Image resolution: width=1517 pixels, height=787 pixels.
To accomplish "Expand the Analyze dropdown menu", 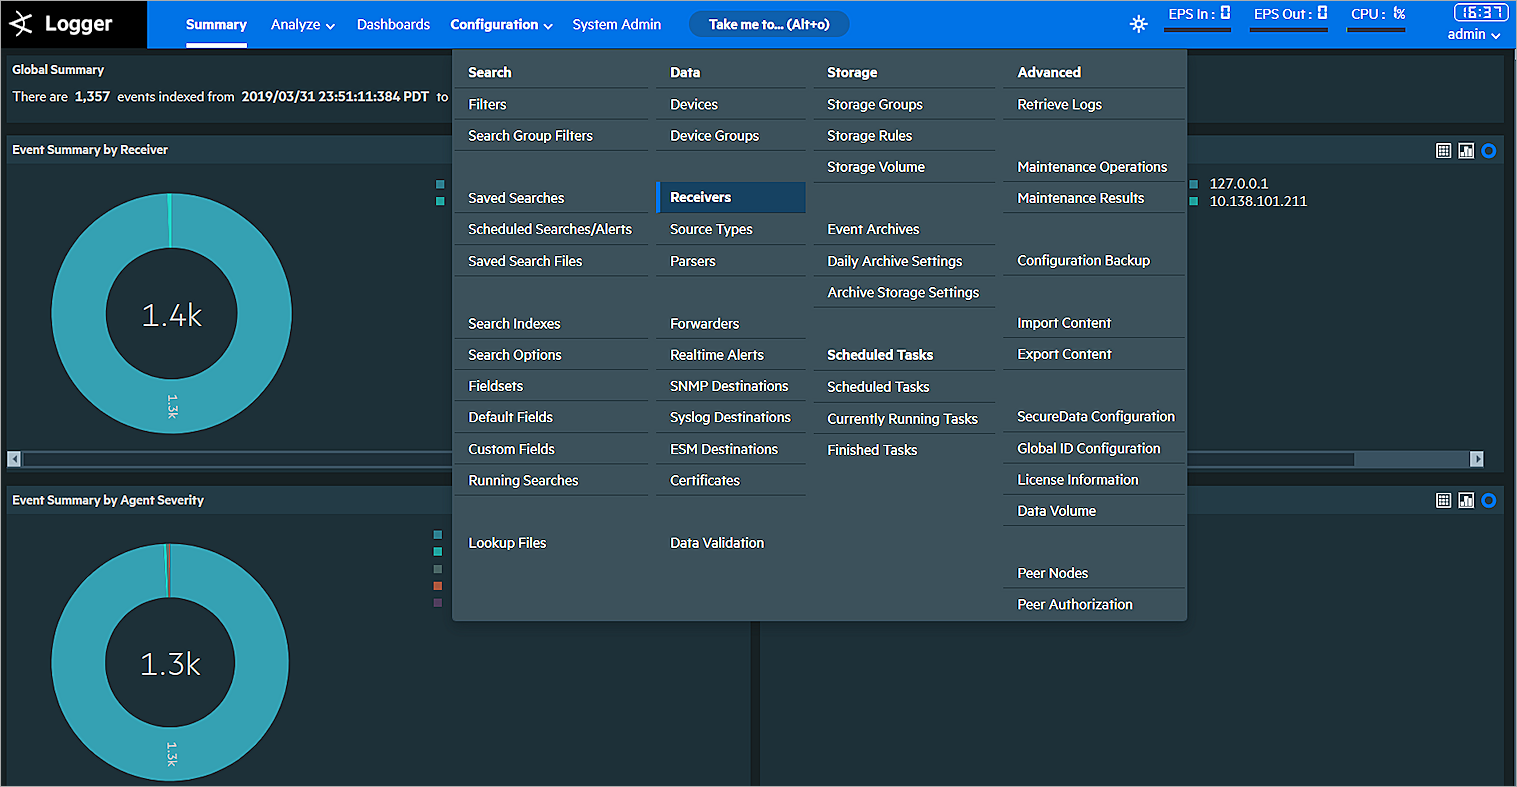I will pos(302,25).
